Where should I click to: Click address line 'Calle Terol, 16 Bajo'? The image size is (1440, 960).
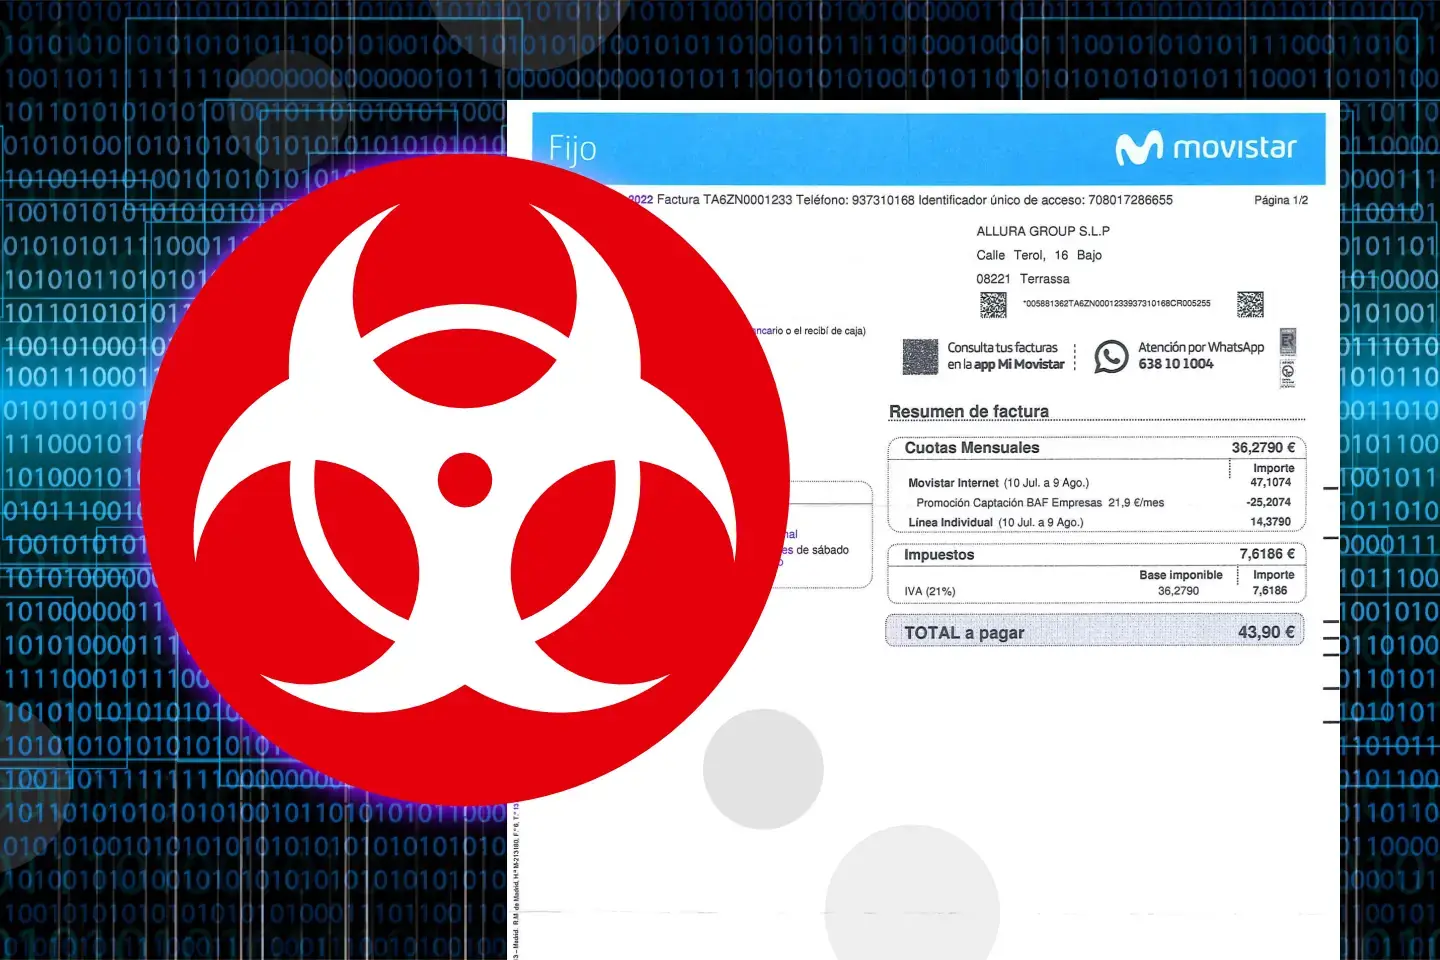(x=1039, y=255)
